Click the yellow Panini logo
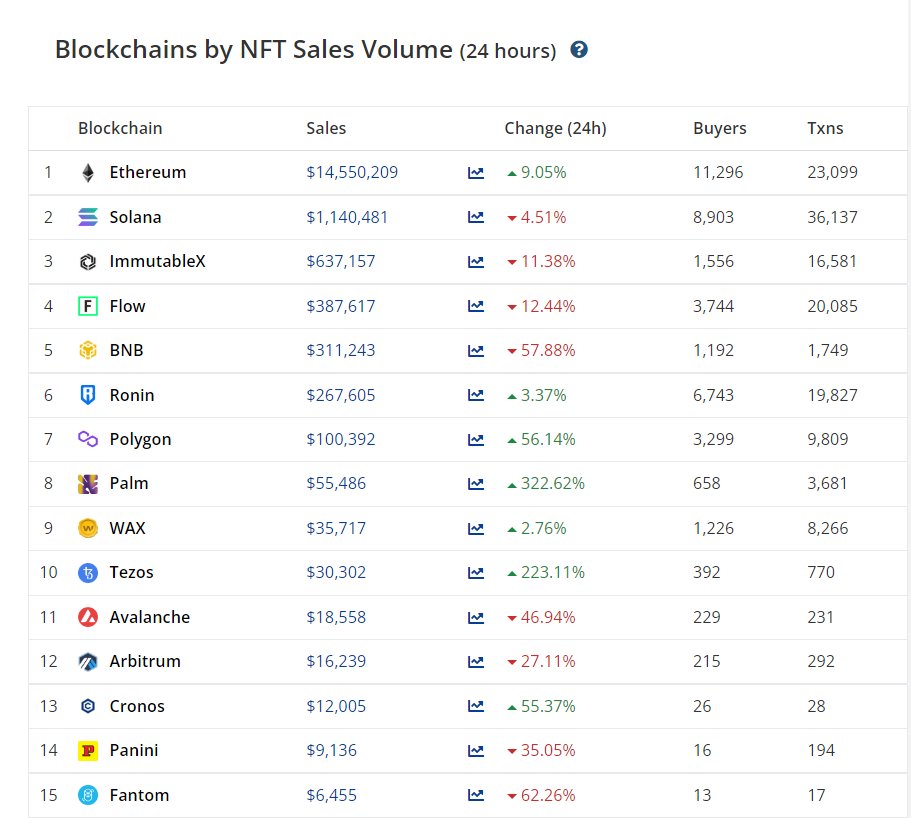 tap(88, 751)
